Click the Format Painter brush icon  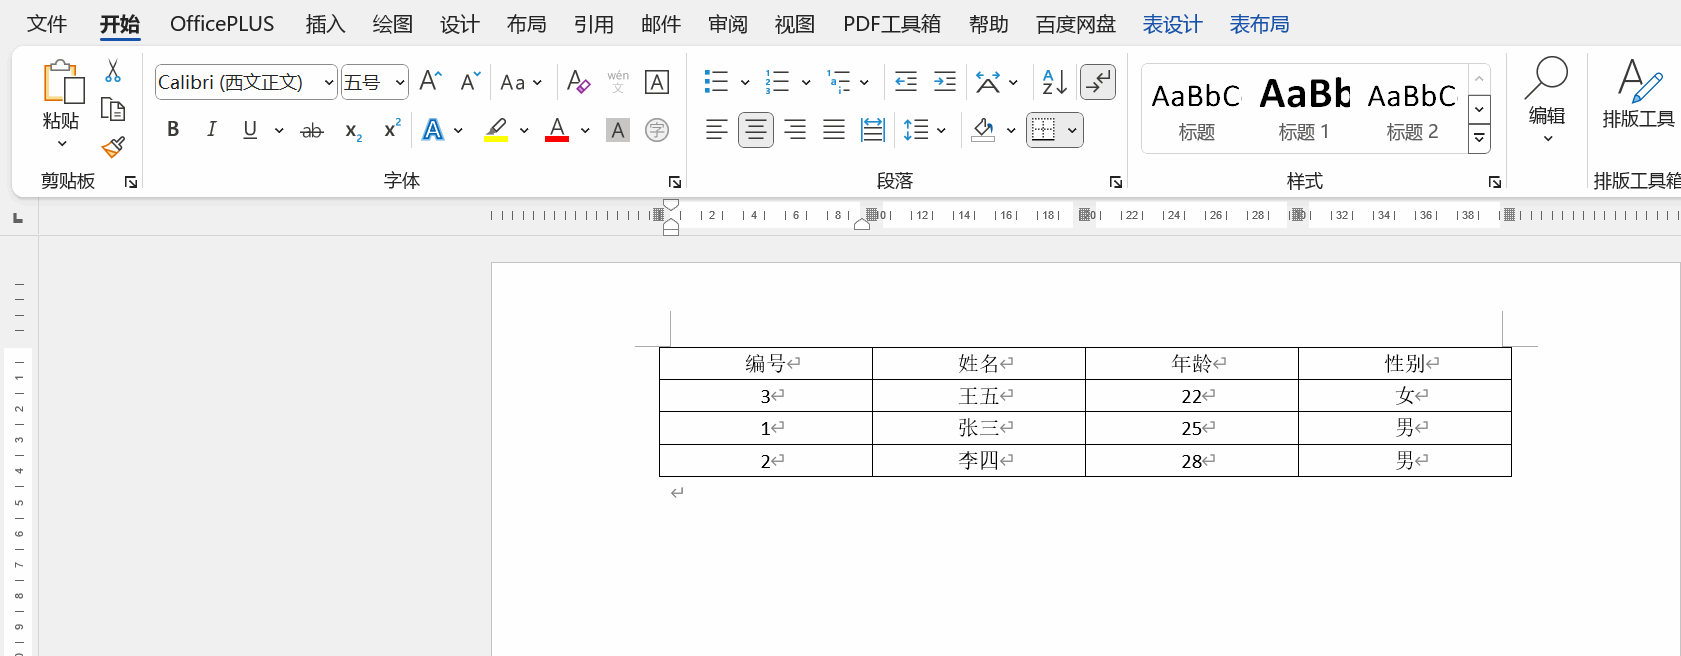point(113,148)
